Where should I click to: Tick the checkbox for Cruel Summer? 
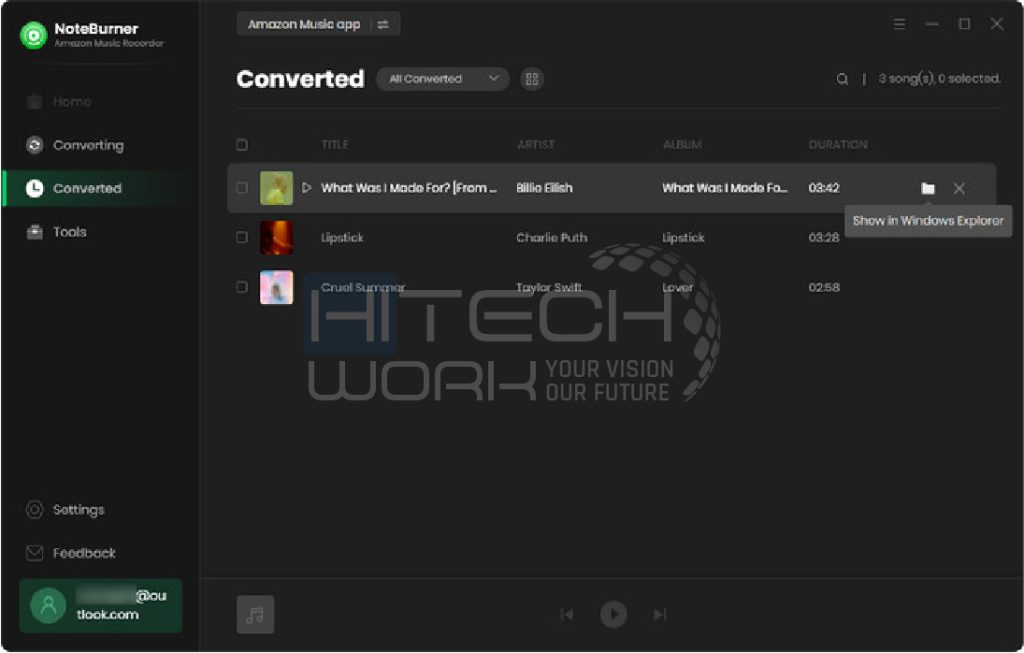pos(242,287)
